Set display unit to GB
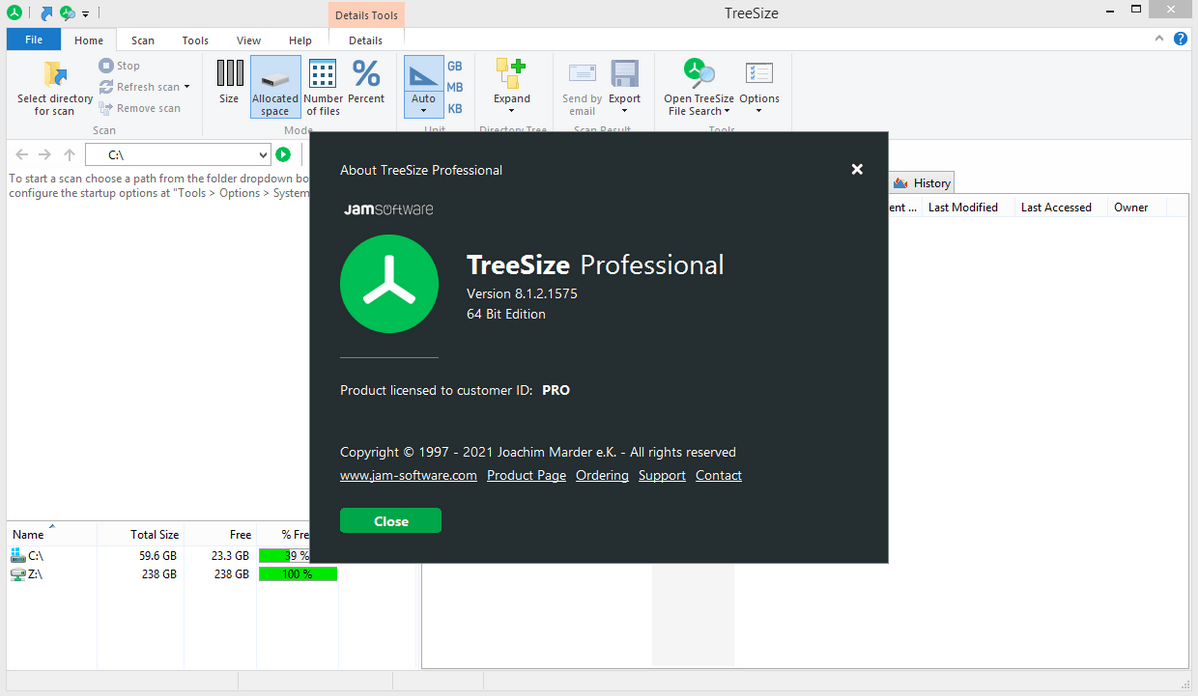The image size is (1198, 696). (455, 66)
